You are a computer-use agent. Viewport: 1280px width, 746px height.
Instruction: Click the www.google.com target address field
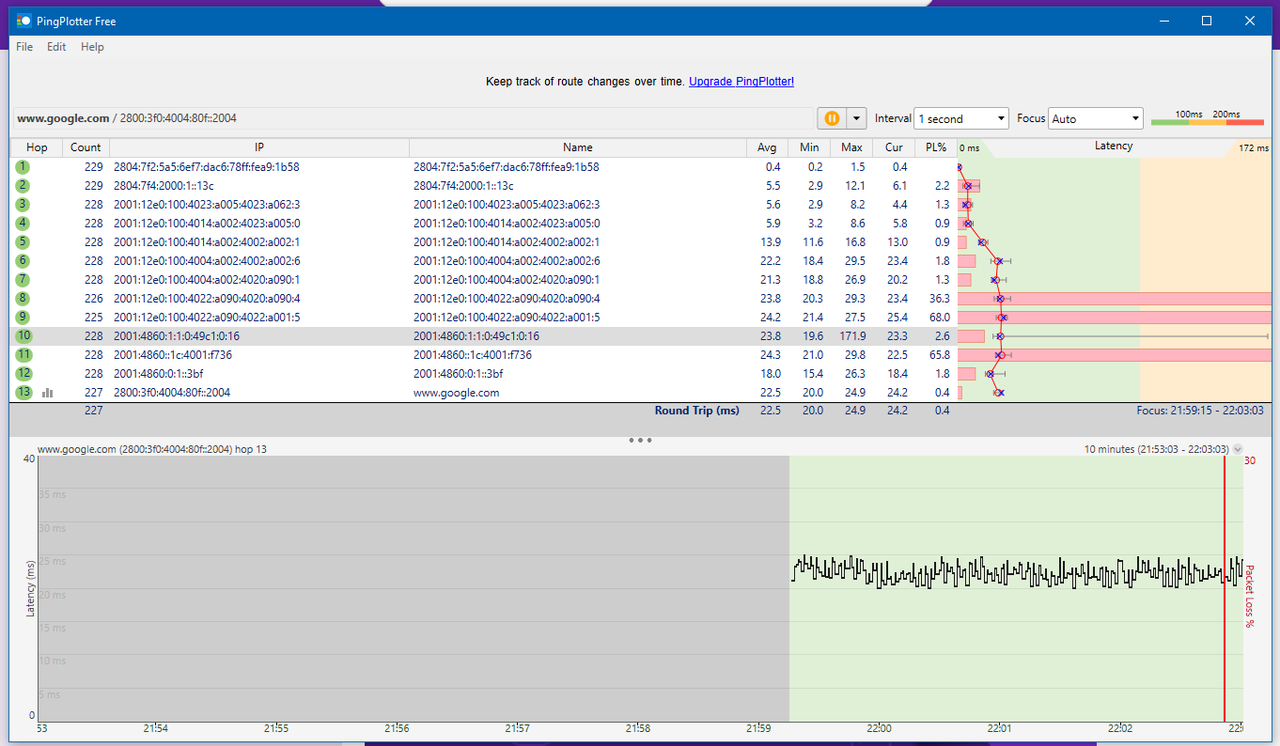pos(412,118)
